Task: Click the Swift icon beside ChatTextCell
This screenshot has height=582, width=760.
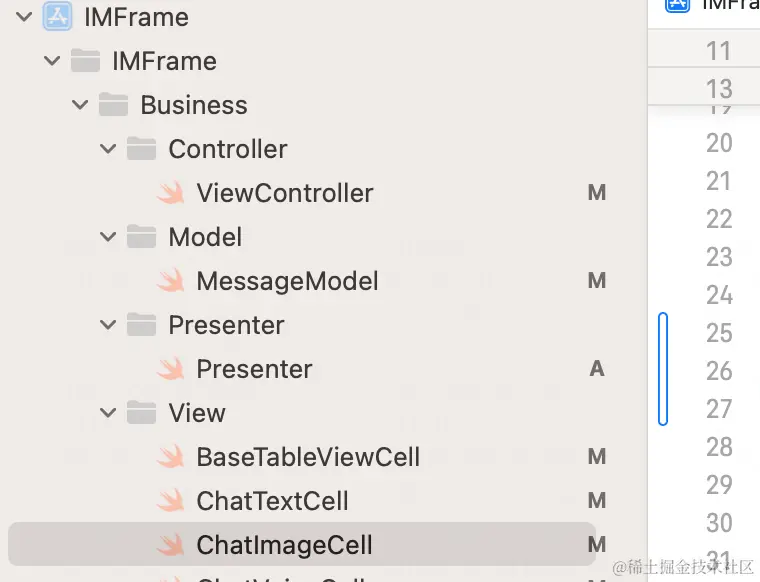Action: [x=171, y=501]
